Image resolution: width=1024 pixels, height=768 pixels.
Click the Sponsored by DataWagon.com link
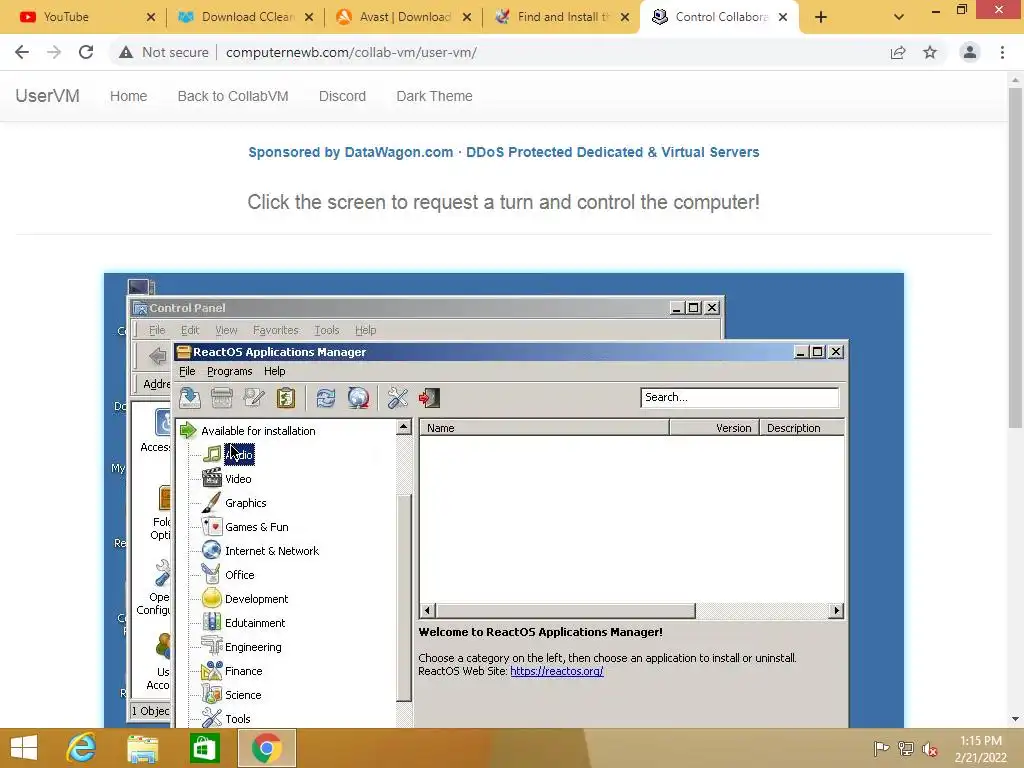click(504, 152)
